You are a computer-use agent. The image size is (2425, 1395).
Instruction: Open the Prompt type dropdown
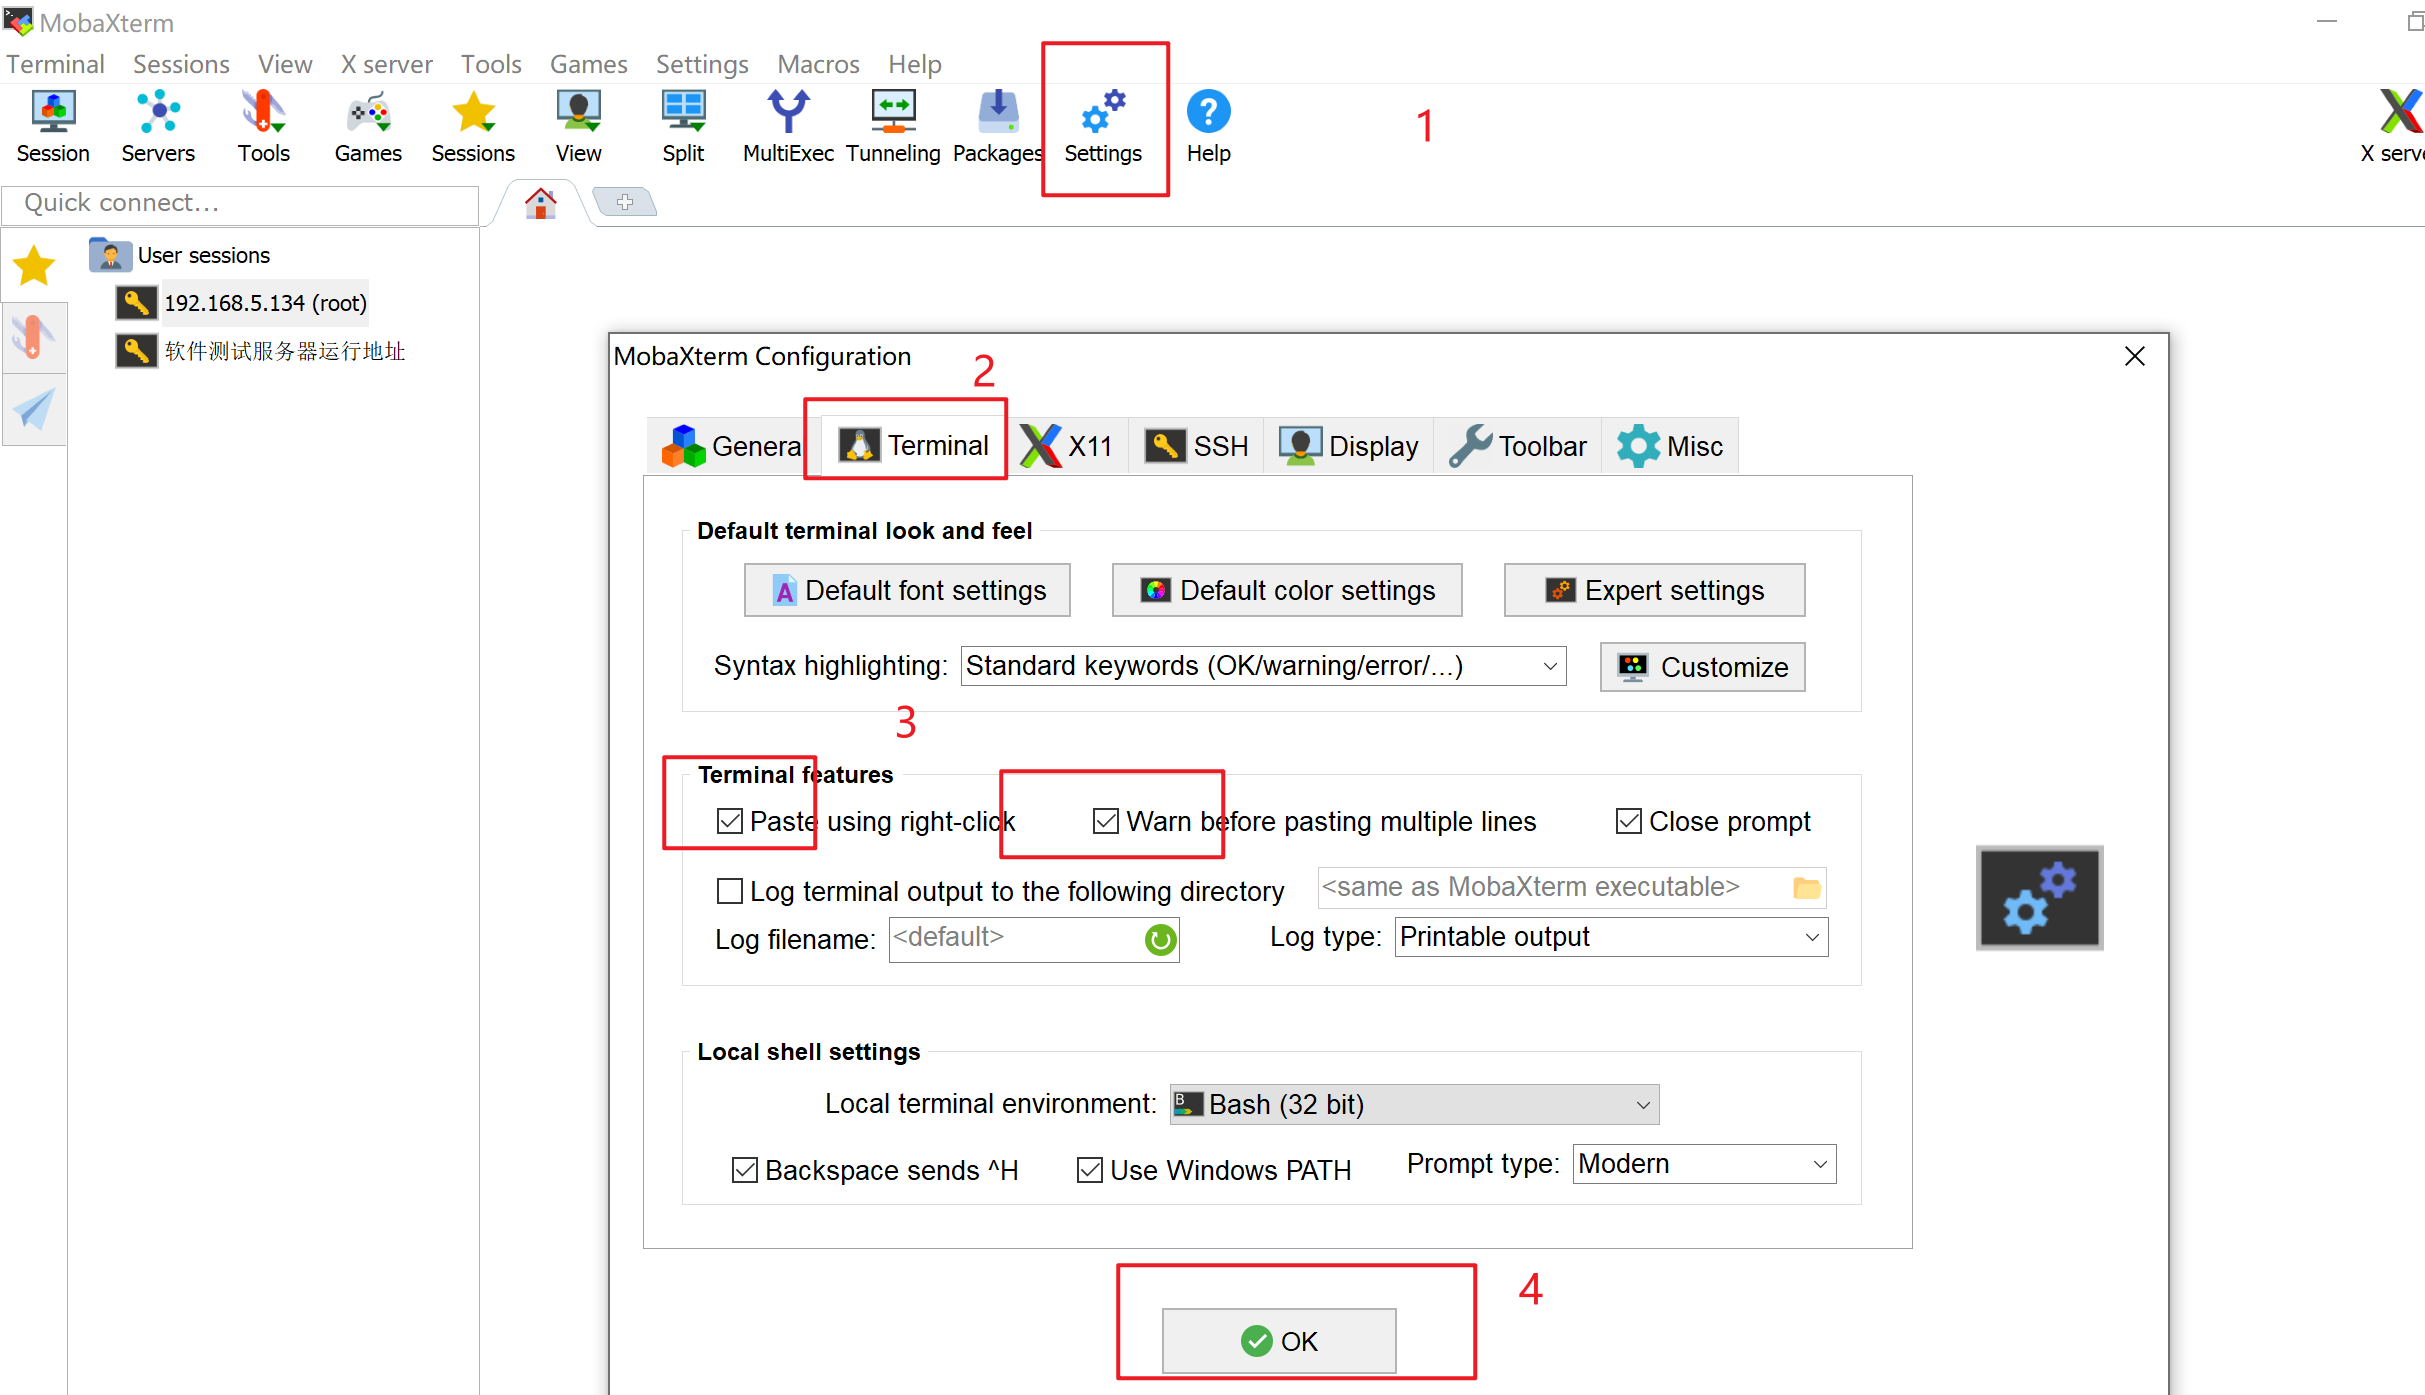point(1704,1164)
